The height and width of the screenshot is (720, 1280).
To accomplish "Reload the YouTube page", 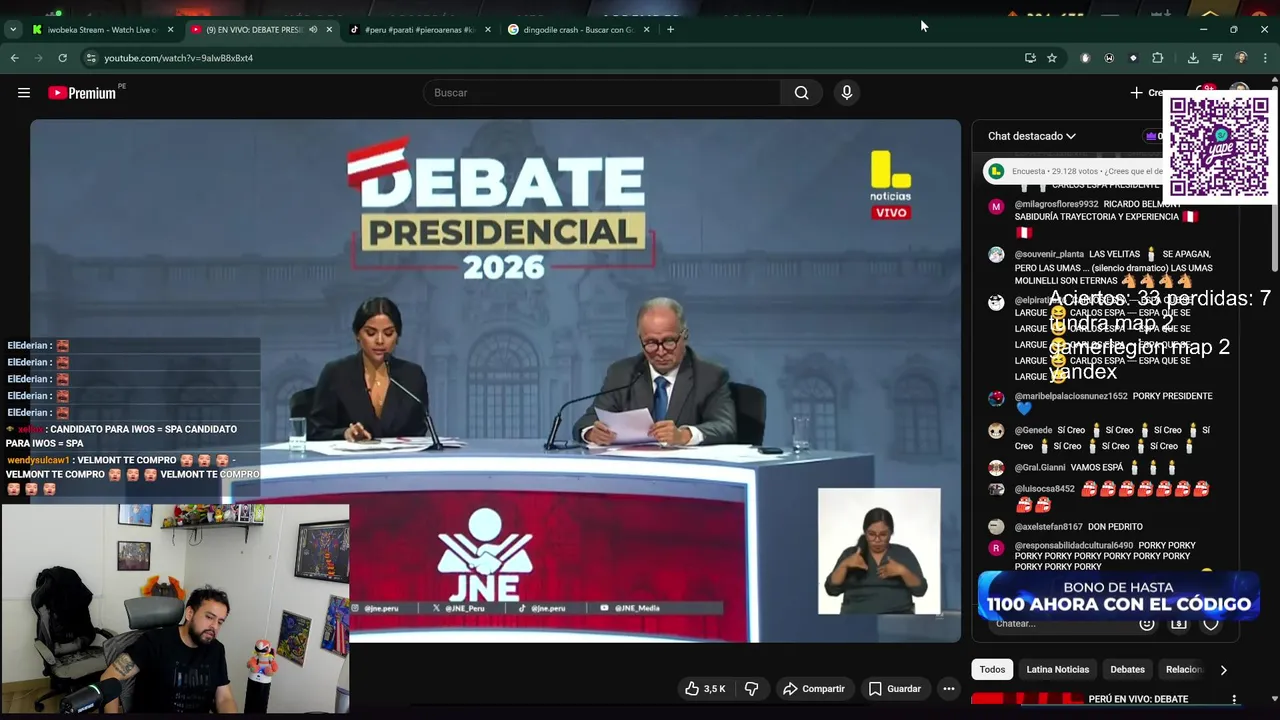I will pos(62,58).
